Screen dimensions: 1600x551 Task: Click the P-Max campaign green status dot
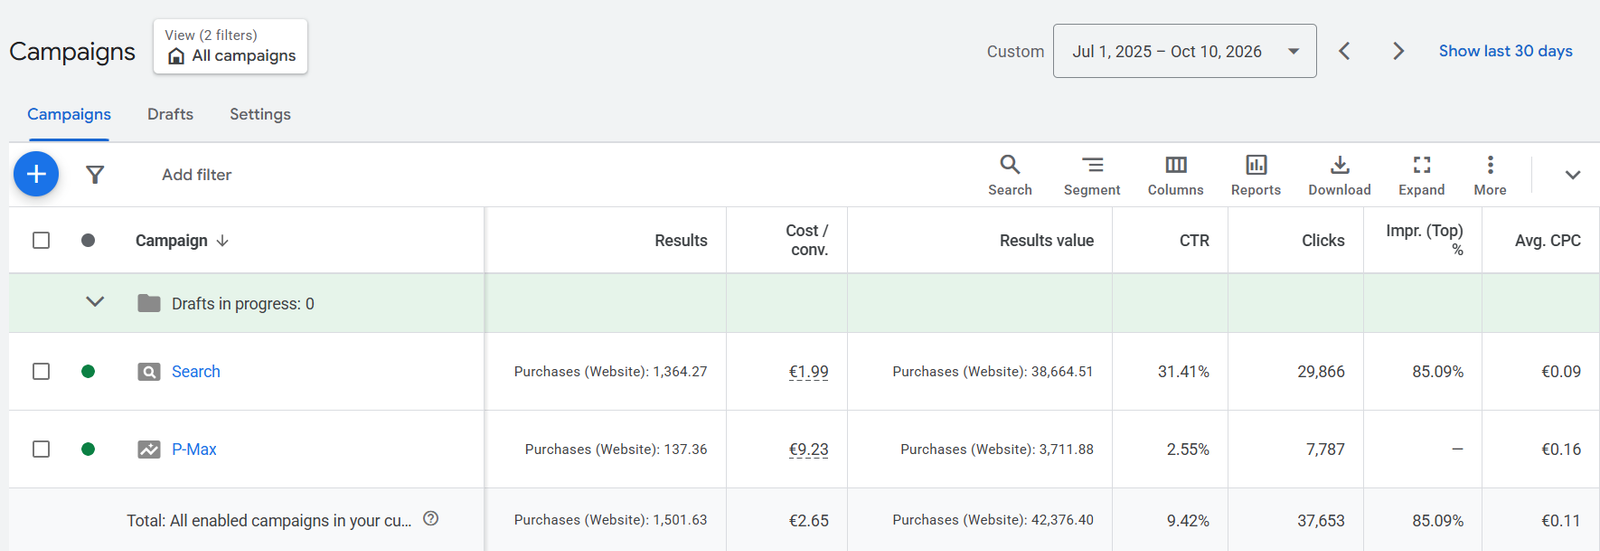pos(88,450)
